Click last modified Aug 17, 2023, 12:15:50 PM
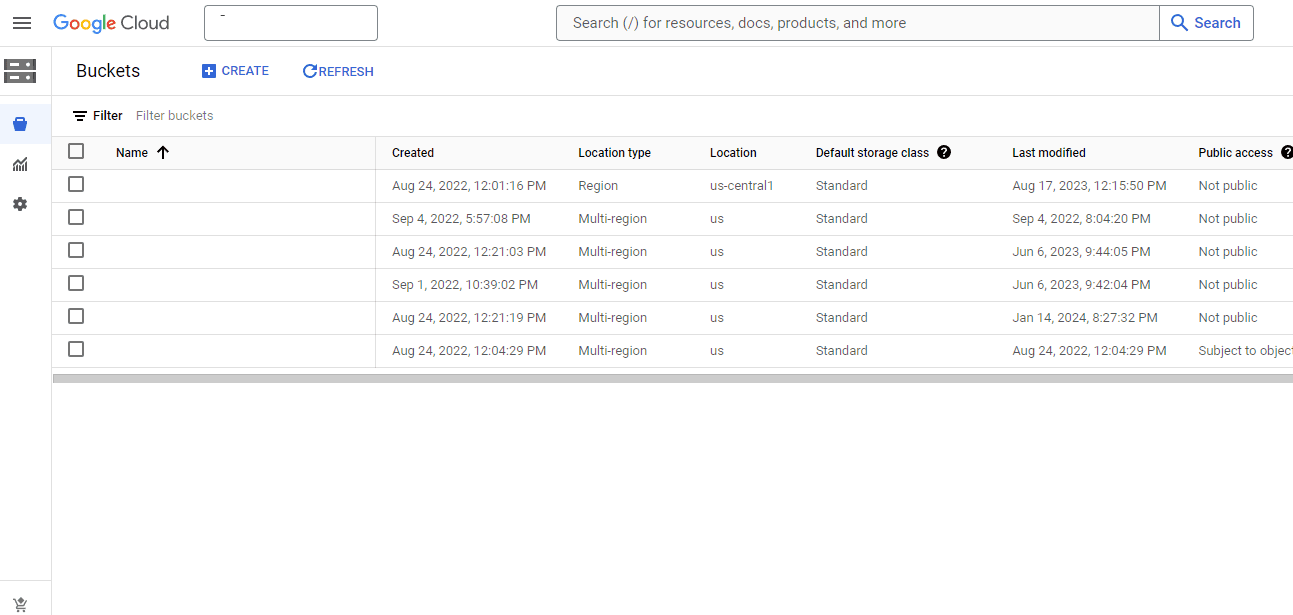The width and height of the screenshot is (1293, 615). (1089, 186)
